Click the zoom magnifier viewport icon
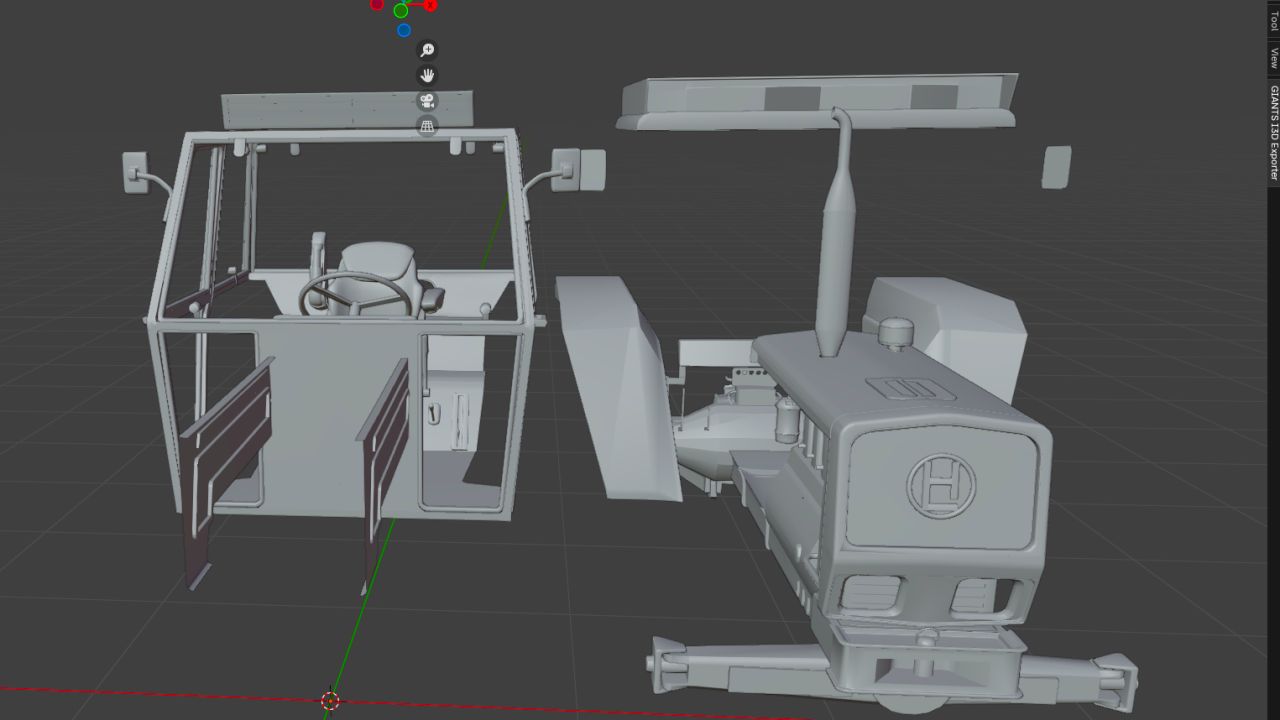 coord(427,50)
